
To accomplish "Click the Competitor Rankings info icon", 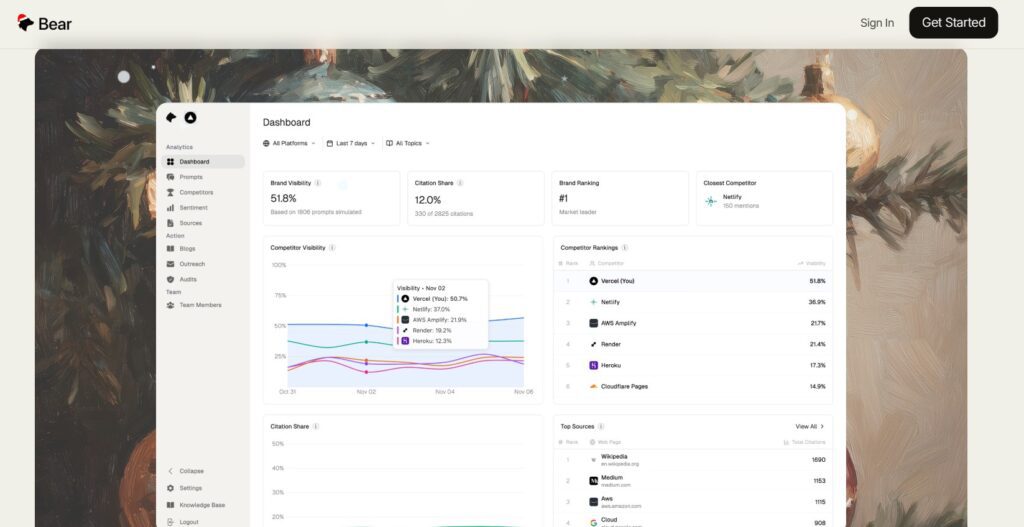I will 625,247.
